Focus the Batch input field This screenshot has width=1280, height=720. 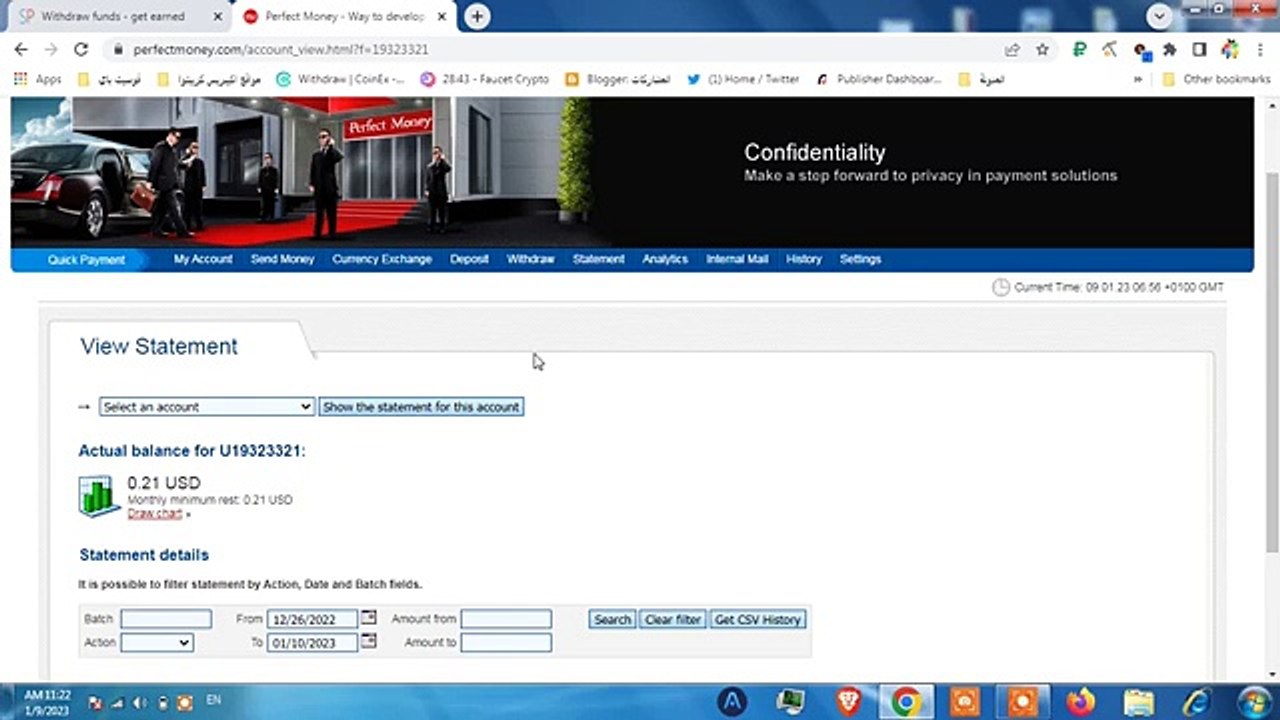166,619
